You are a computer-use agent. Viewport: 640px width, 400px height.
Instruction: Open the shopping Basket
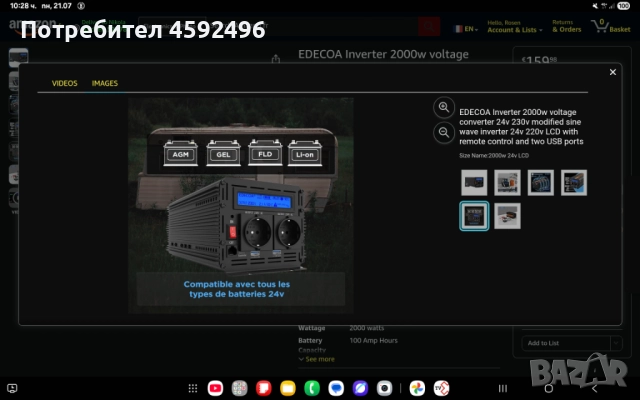click(x=611, y=26)
